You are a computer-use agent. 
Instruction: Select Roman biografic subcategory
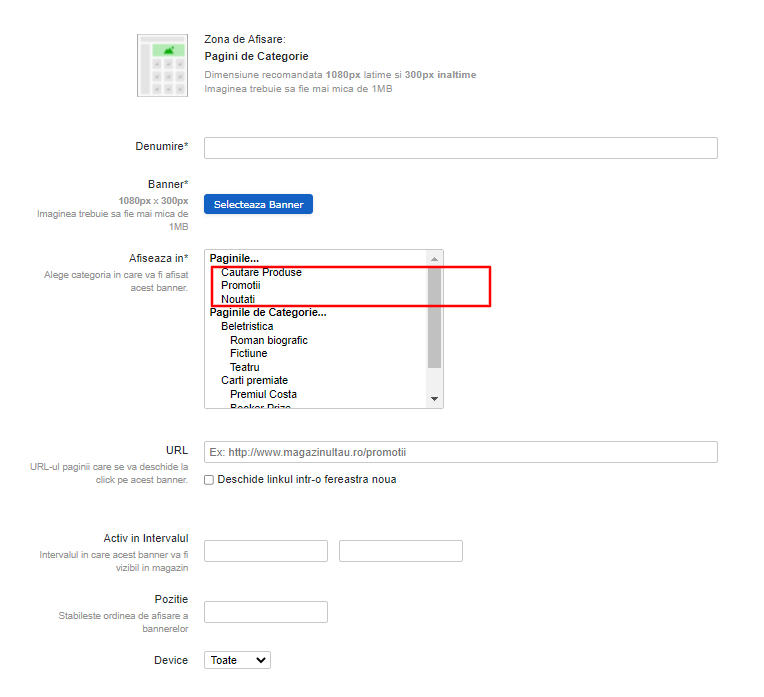(x=268, y=340)
